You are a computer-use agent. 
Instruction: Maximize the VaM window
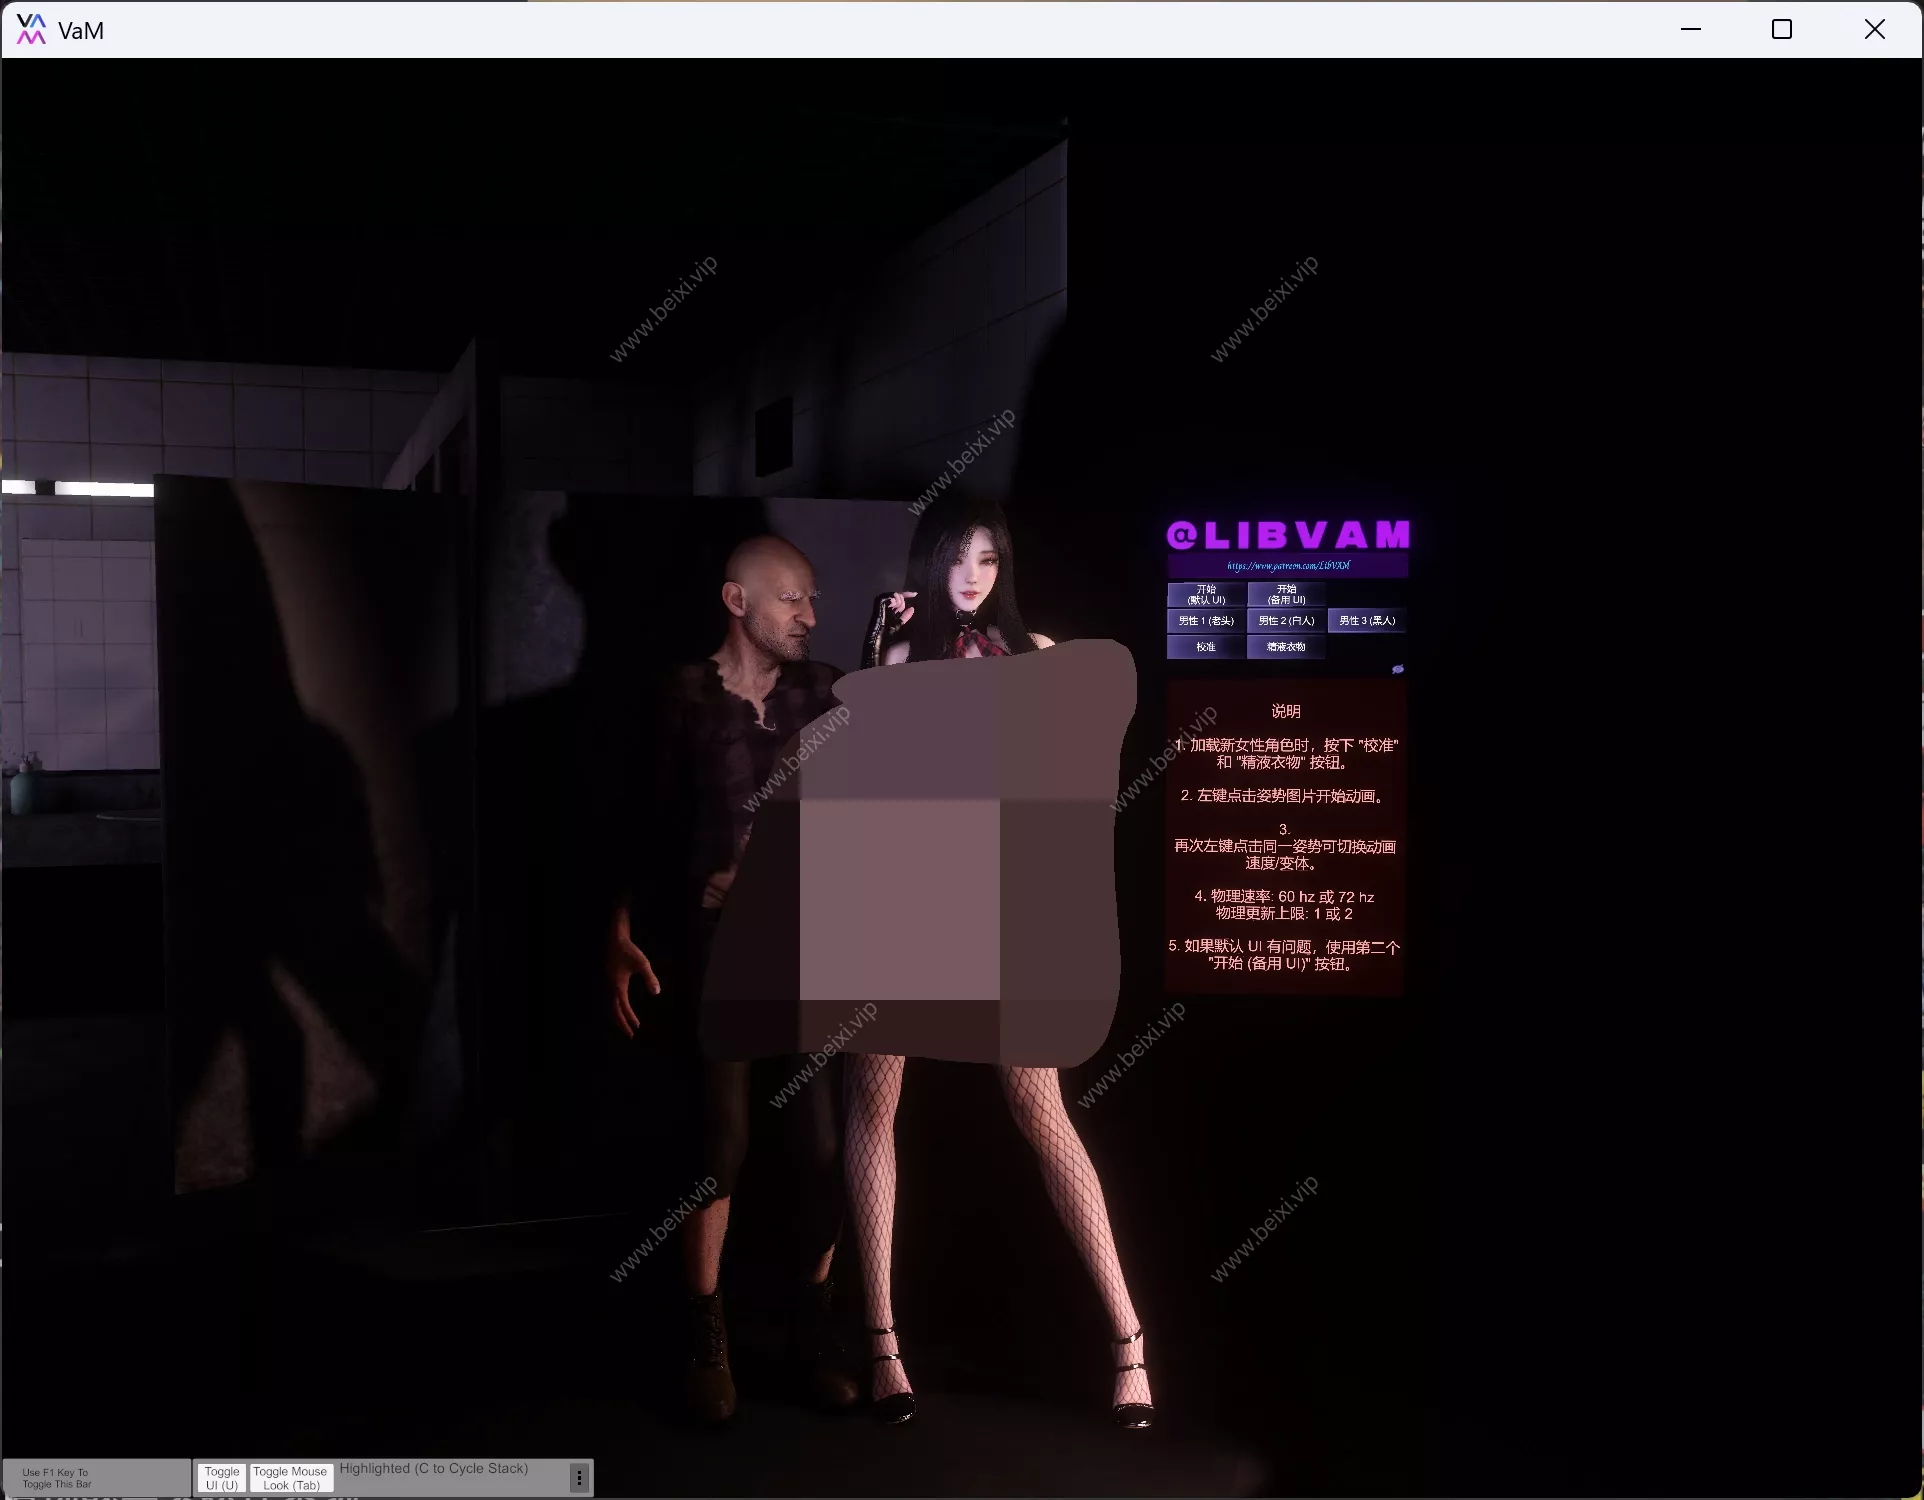point(1782,29)
